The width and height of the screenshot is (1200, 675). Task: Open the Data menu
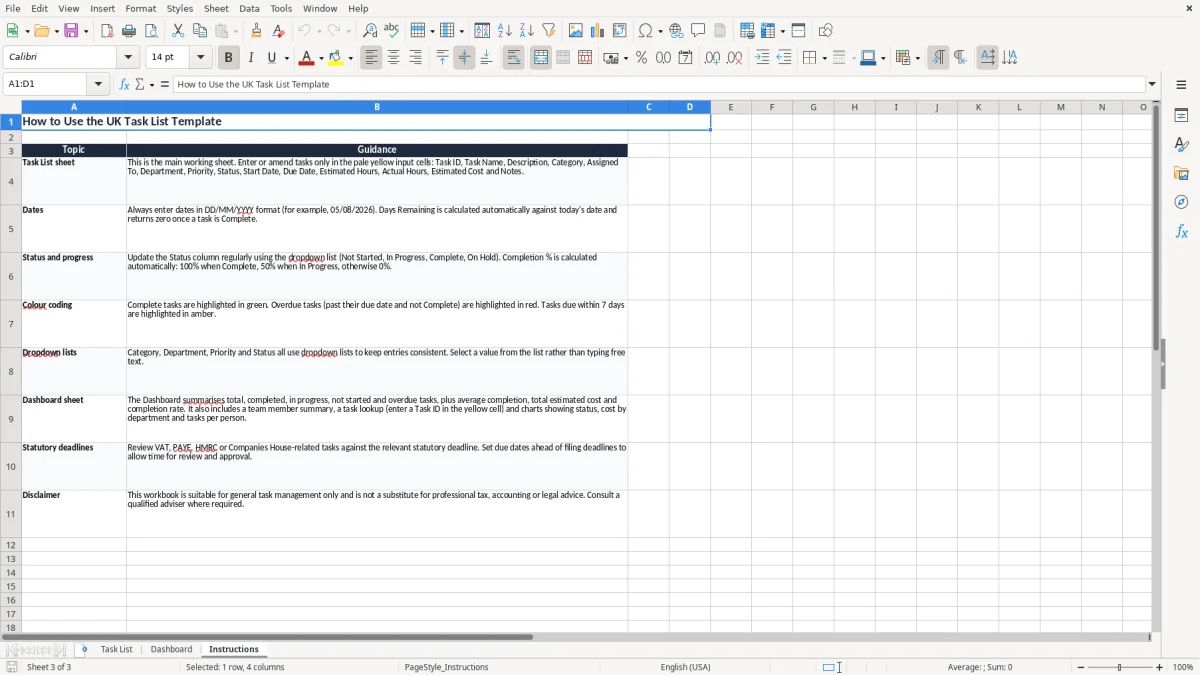(249, 8)
